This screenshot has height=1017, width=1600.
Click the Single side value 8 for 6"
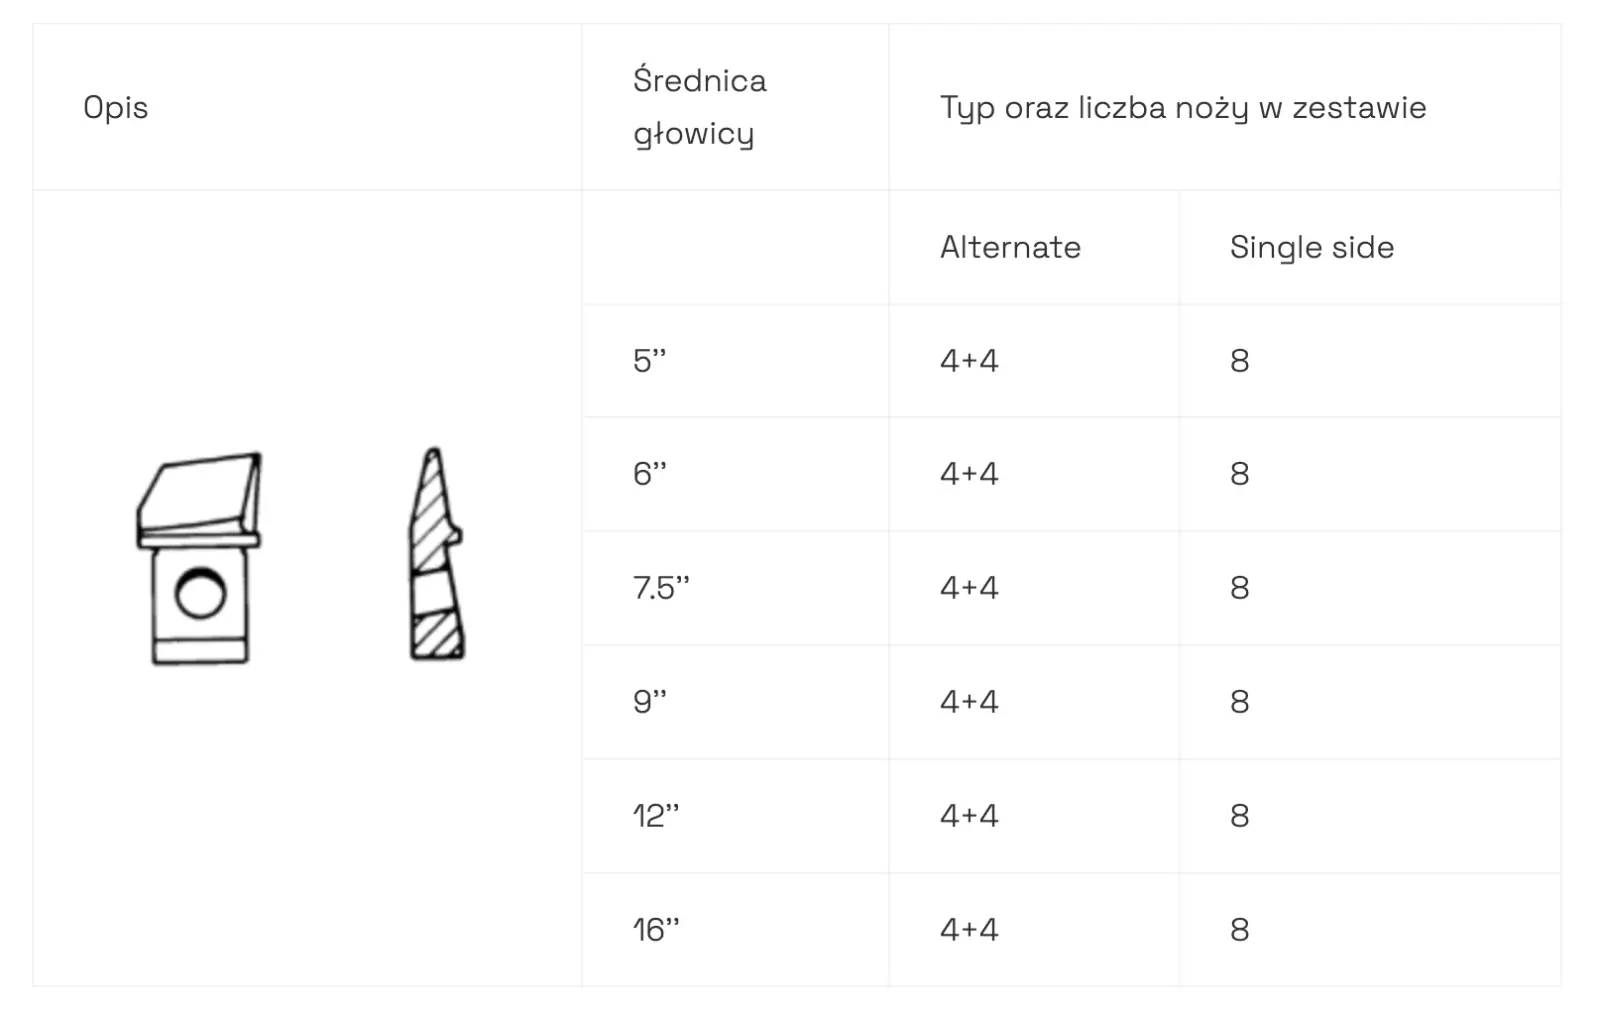(x=1239, y=473)
